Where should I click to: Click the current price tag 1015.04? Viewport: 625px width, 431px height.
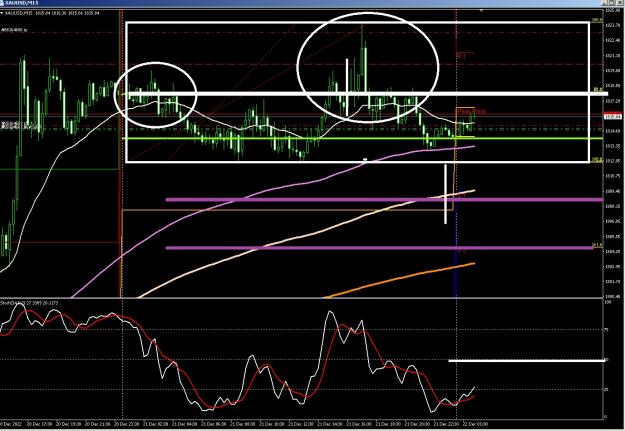(613, 116)
